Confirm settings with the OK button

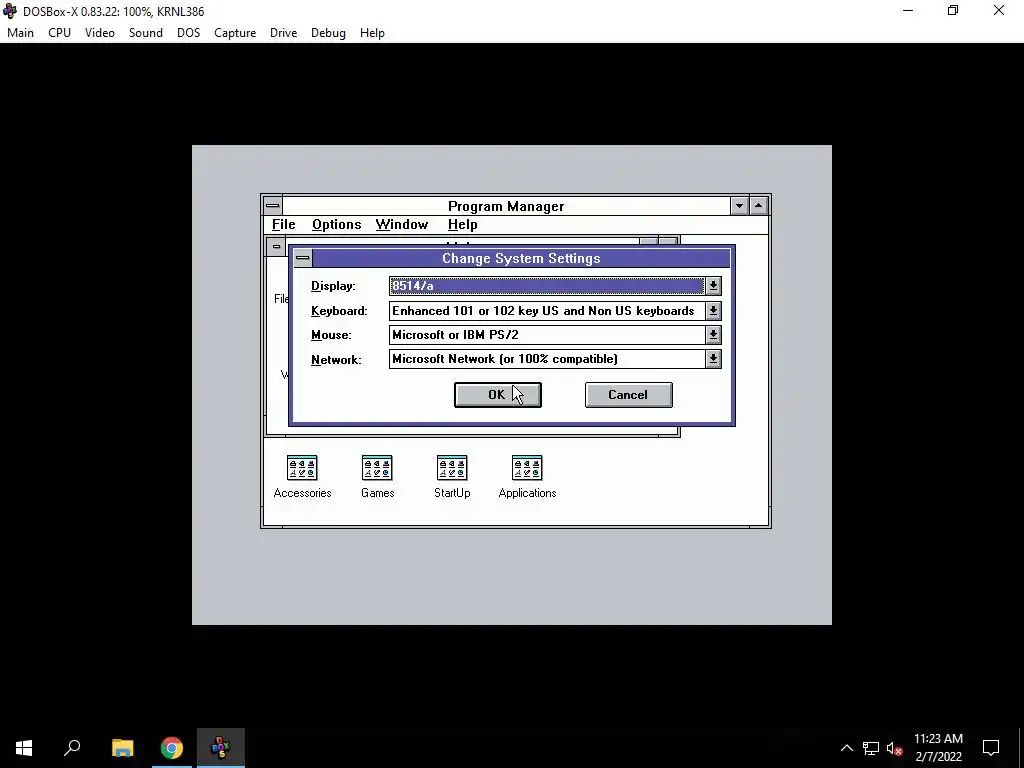(498, 395)
